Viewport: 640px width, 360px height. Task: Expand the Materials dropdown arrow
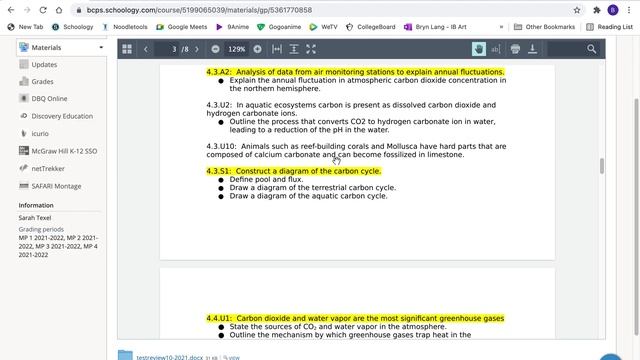[101, 48]
